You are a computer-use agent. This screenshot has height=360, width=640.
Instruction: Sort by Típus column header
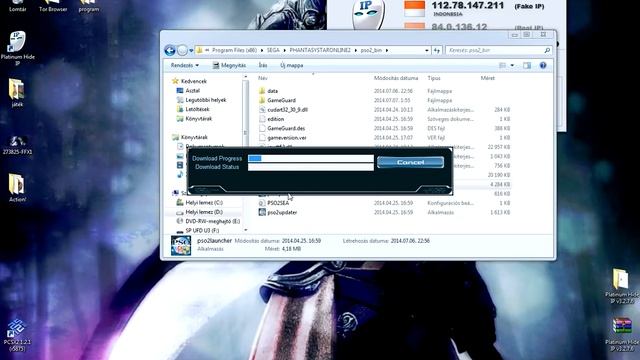tap(434, 78)
